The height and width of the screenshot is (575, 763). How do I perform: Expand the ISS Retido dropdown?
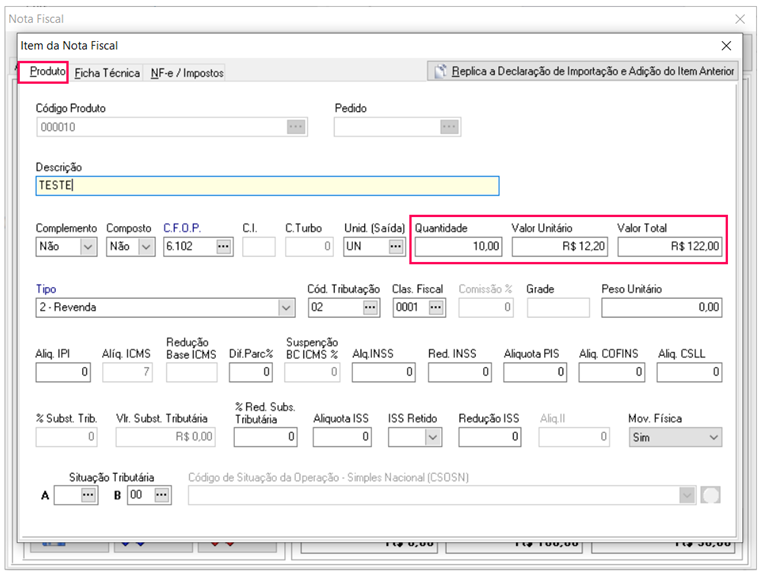tap(432, 437)
